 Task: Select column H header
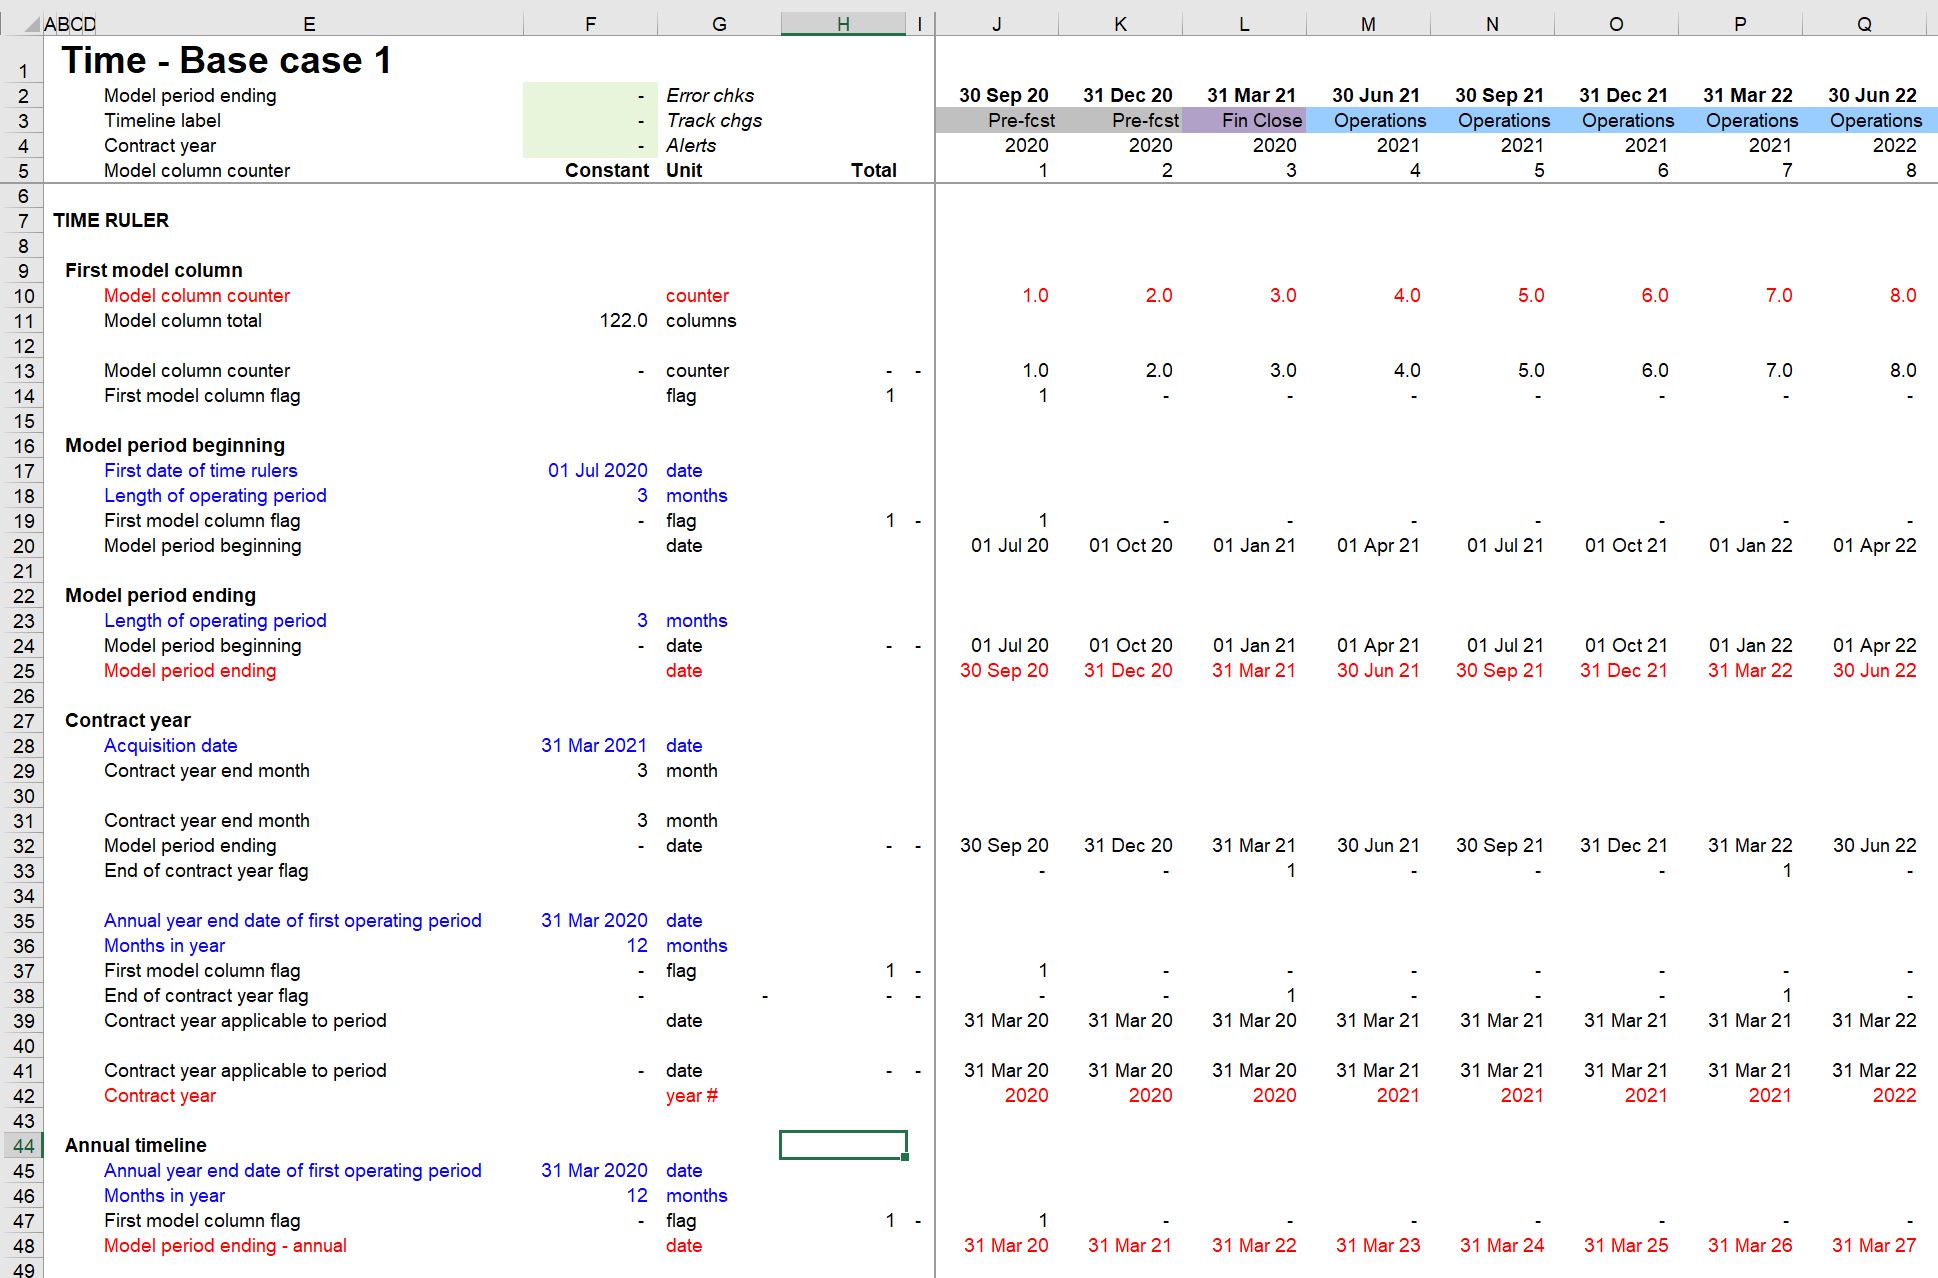(x=843, y=25)
